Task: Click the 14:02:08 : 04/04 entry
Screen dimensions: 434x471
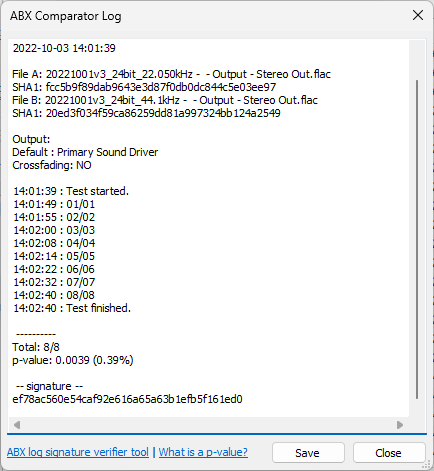Action: (x=54, y=243)
